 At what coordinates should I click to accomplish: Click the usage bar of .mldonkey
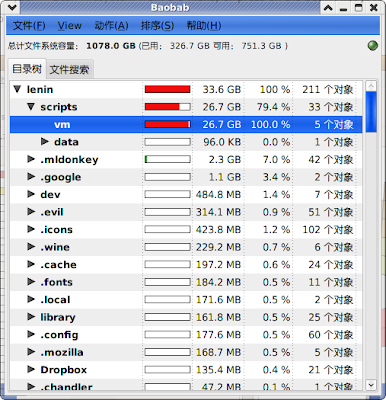click(167, 159)
